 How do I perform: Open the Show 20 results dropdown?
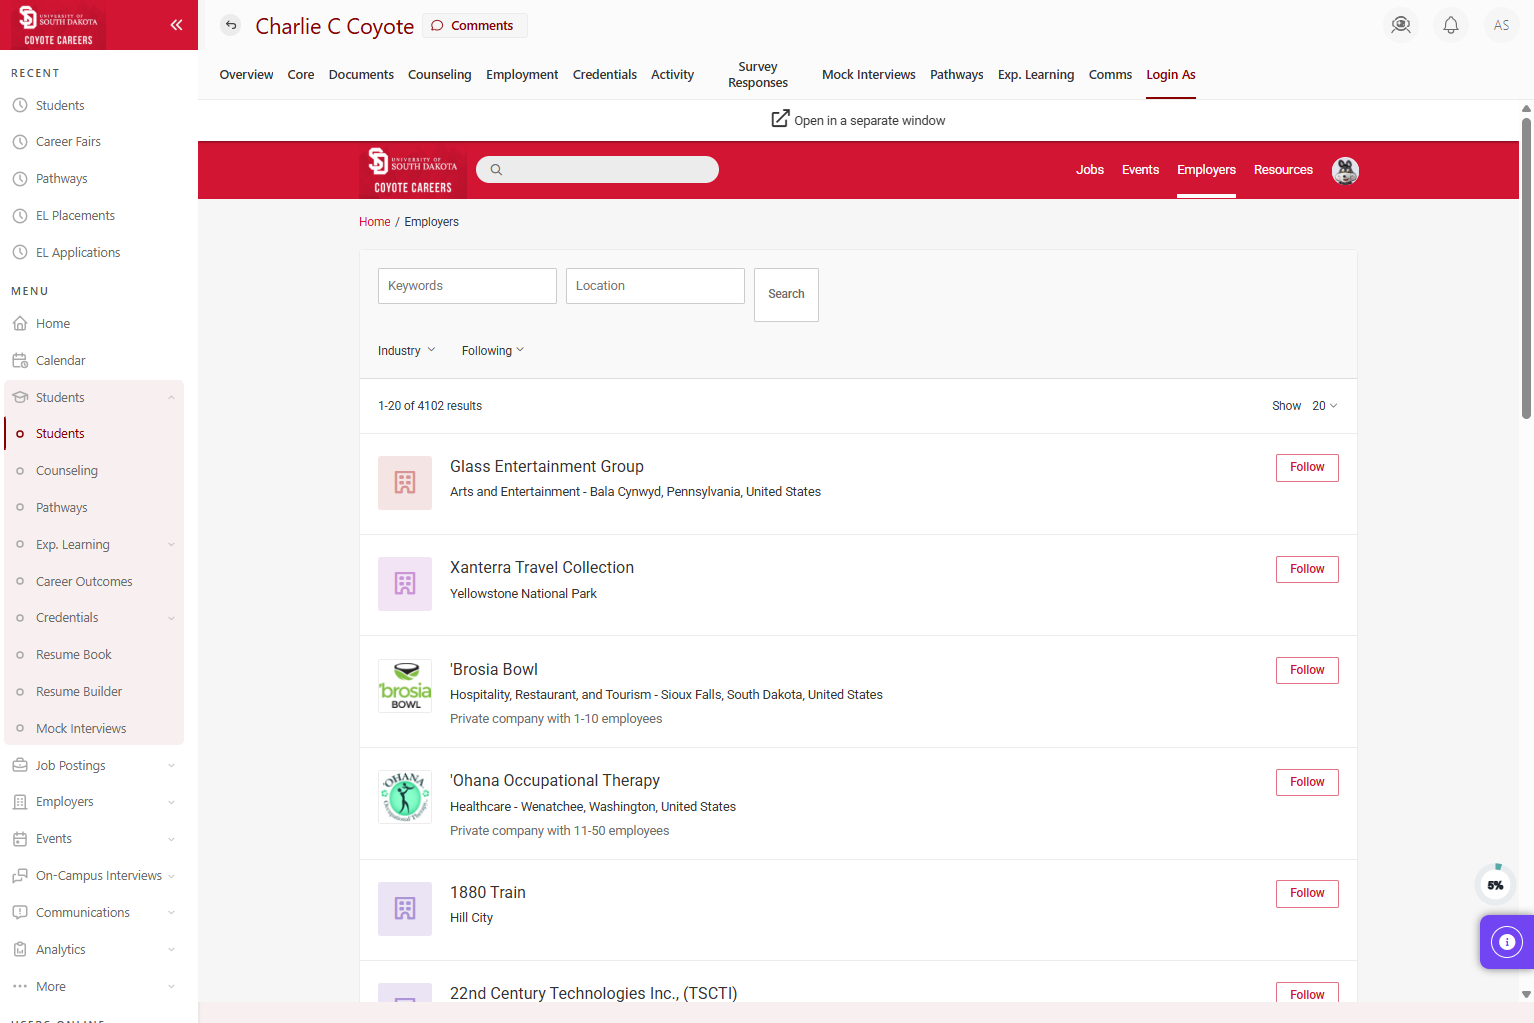(x=1324, y=406)
